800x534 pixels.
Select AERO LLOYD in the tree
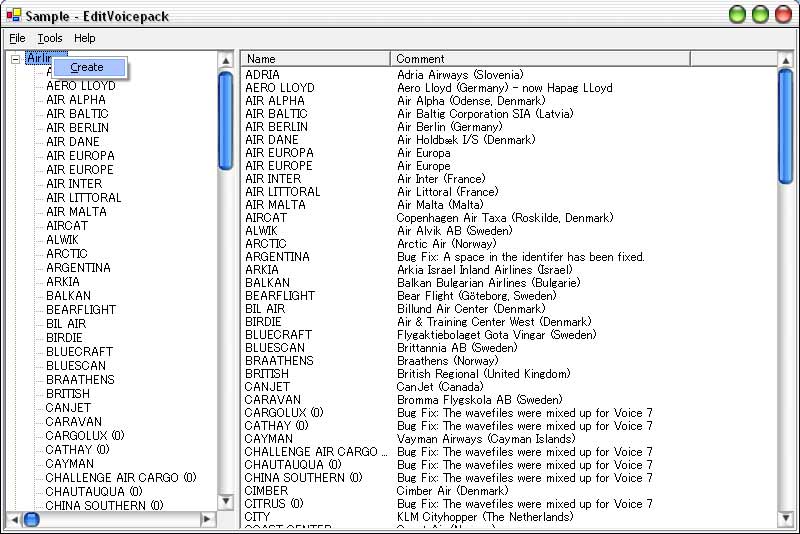click(x=81, y=86)
